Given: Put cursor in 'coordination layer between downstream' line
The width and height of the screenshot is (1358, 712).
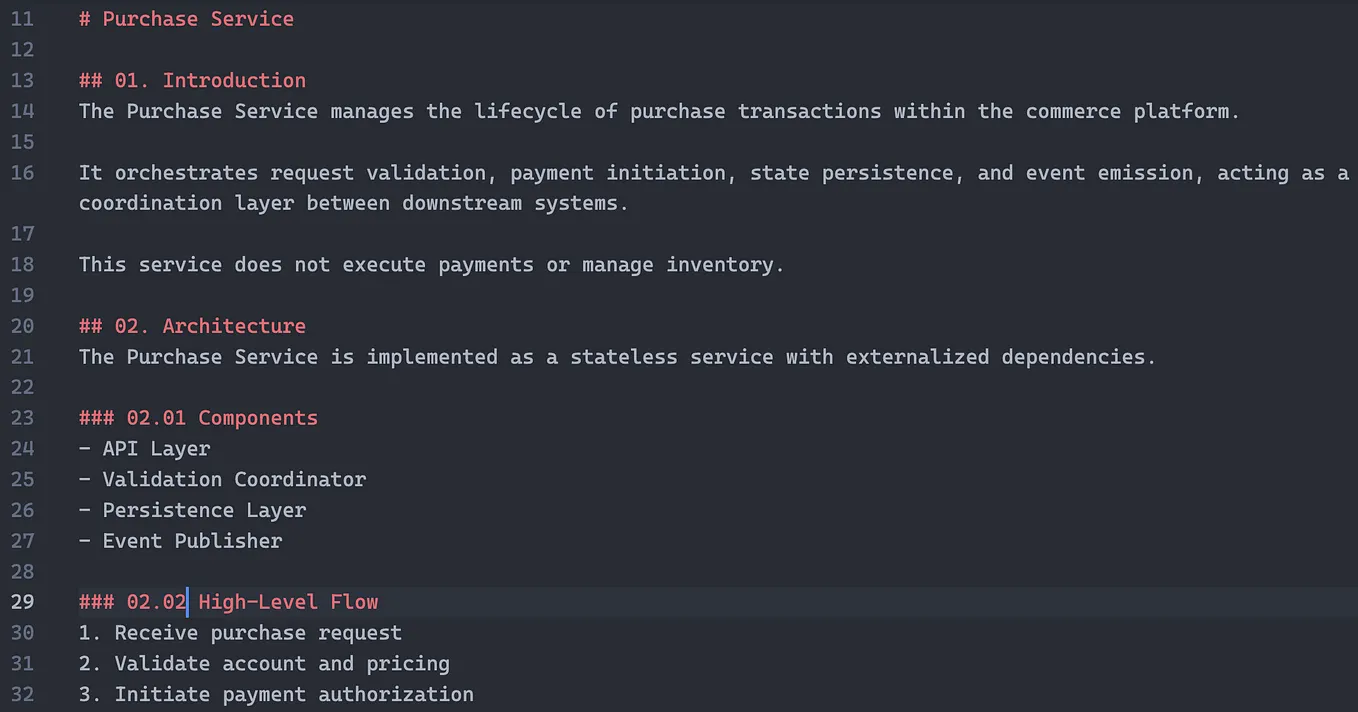Looking at the screenshot, I should pos(354,203).
